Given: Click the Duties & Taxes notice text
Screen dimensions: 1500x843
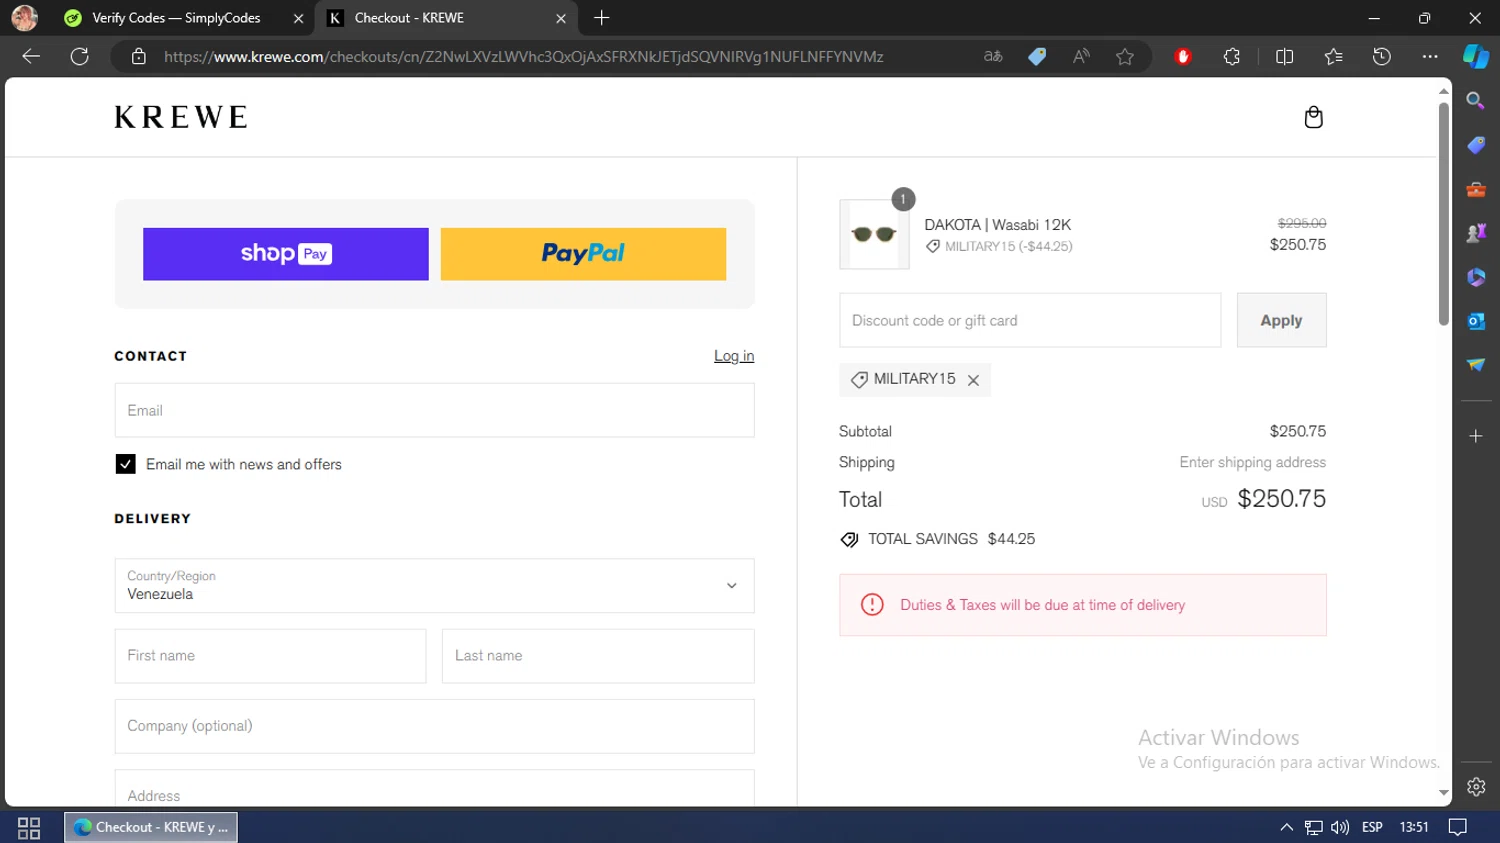Looking at the screenshot, I should pos(1042,605).
